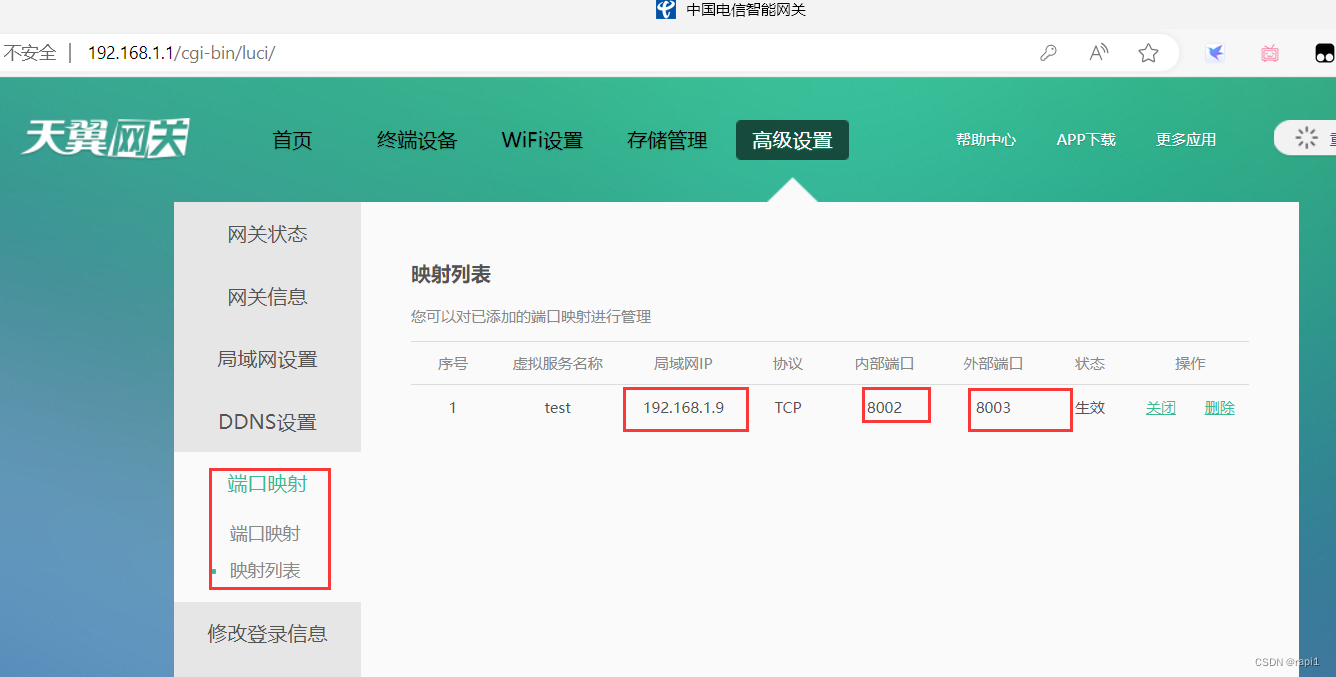Collapse the green 端口映射 section header
The image size is (1336, 677).
267,484
